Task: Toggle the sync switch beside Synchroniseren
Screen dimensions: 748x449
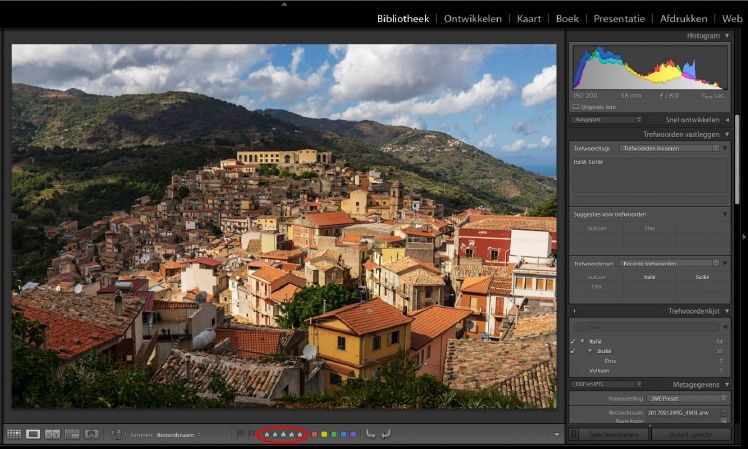Action: coord(574,434)
